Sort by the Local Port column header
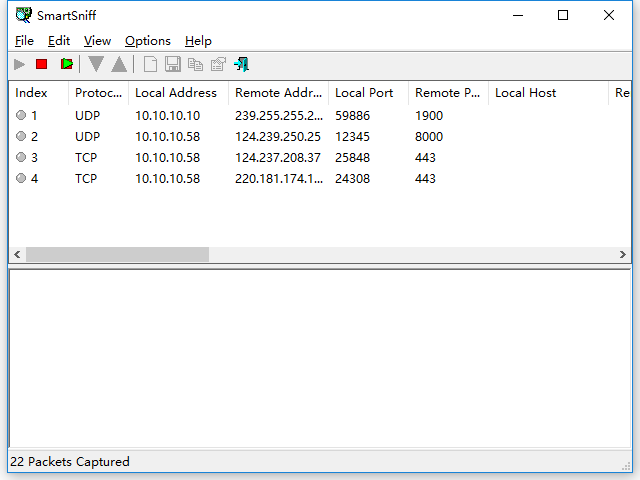The image size is (640, 480). [x=369, y=93]
